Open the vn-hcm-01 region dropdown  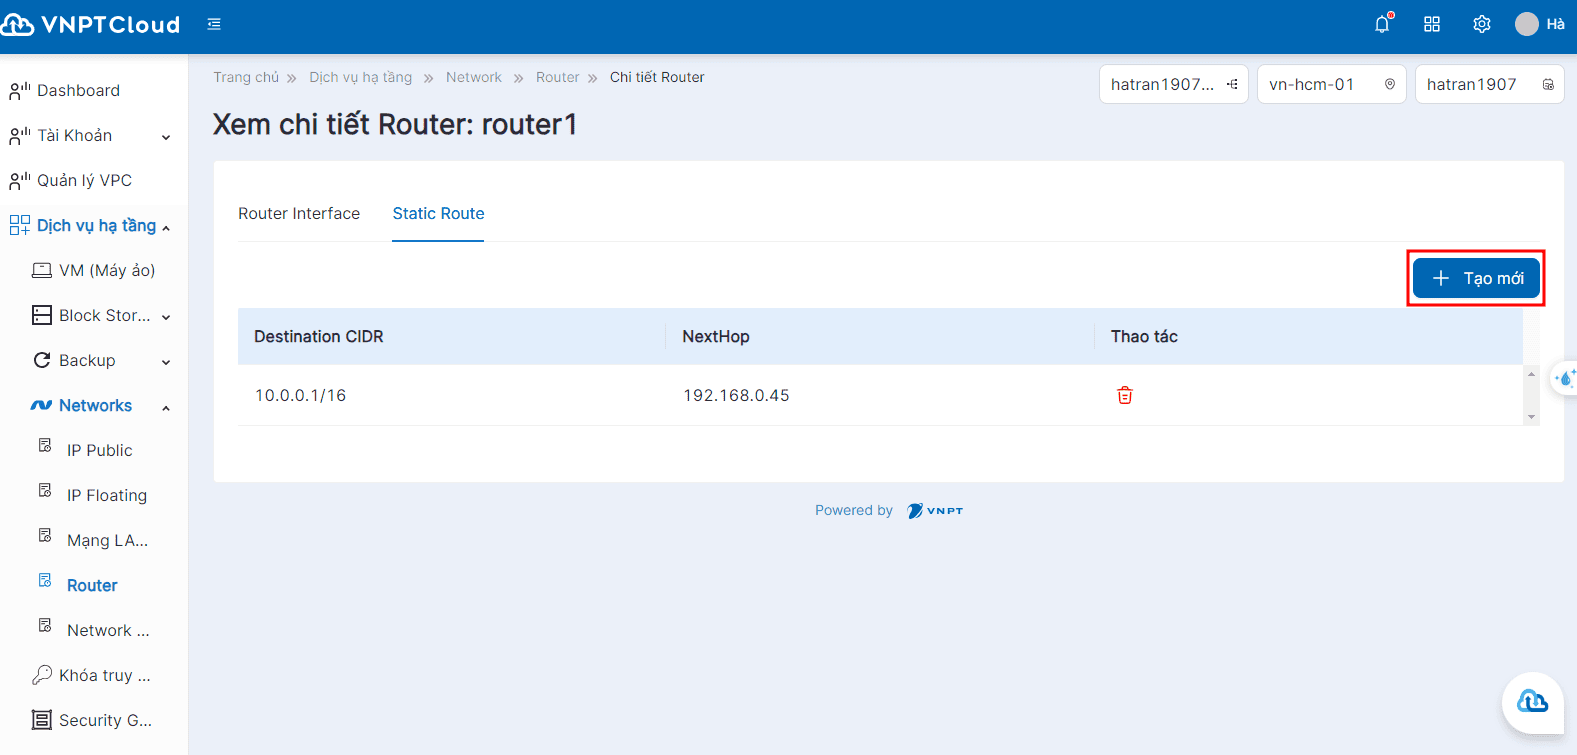[1332, 84]
